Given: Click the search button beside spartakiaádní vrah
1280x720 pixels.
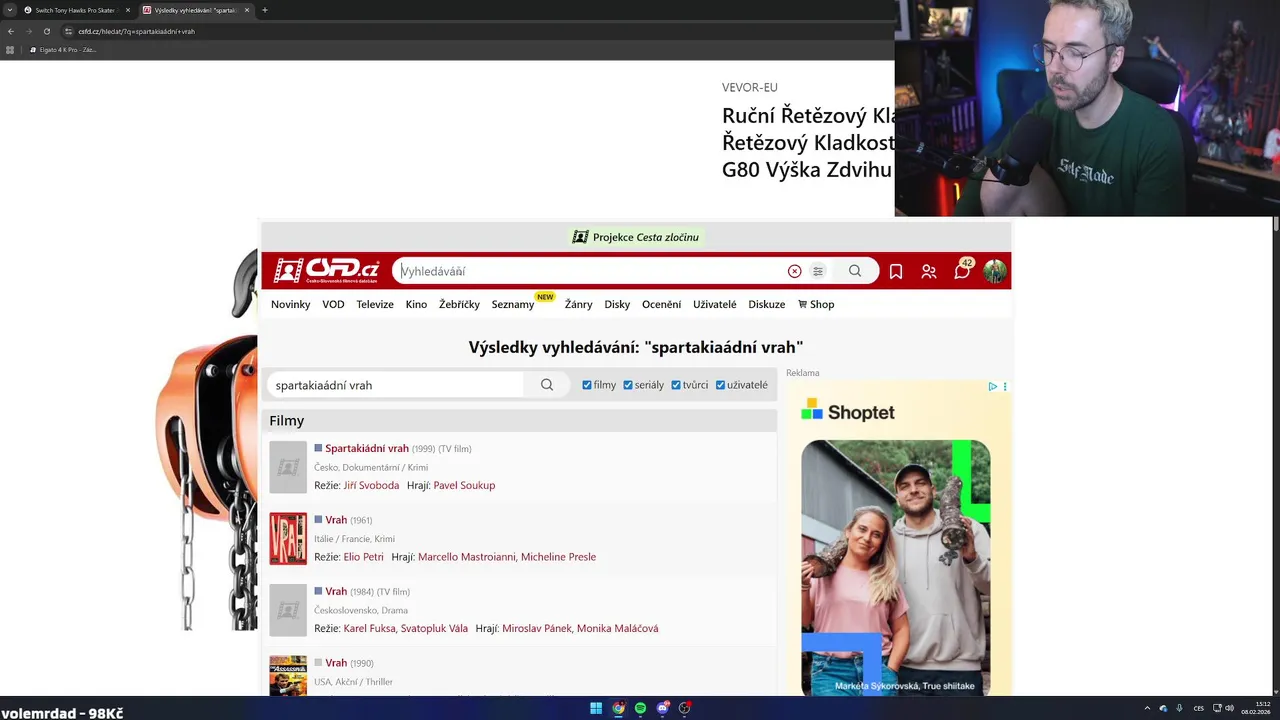Looking at the screenshot, I should [547, 385].
